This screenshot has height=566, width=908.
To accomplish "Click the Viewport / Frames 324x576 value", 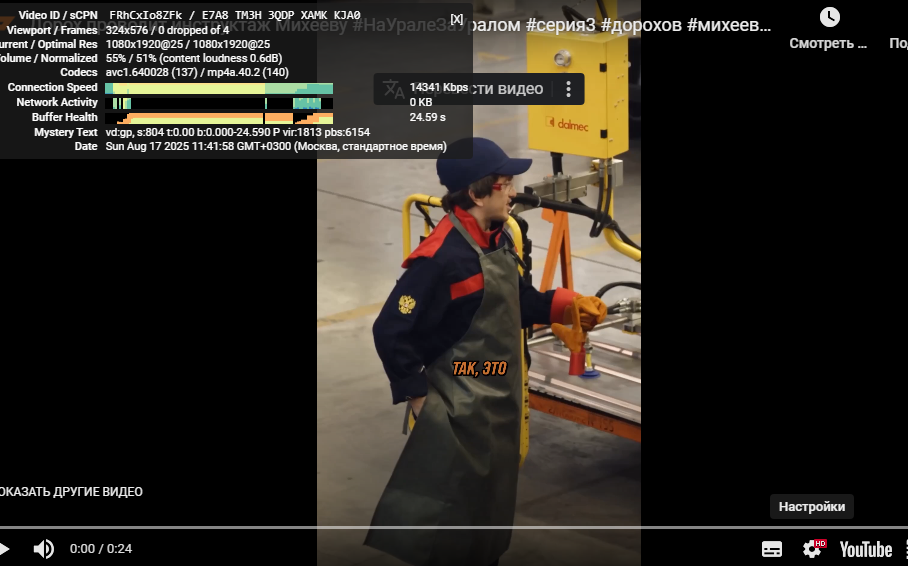I will [x=167, y=30].
